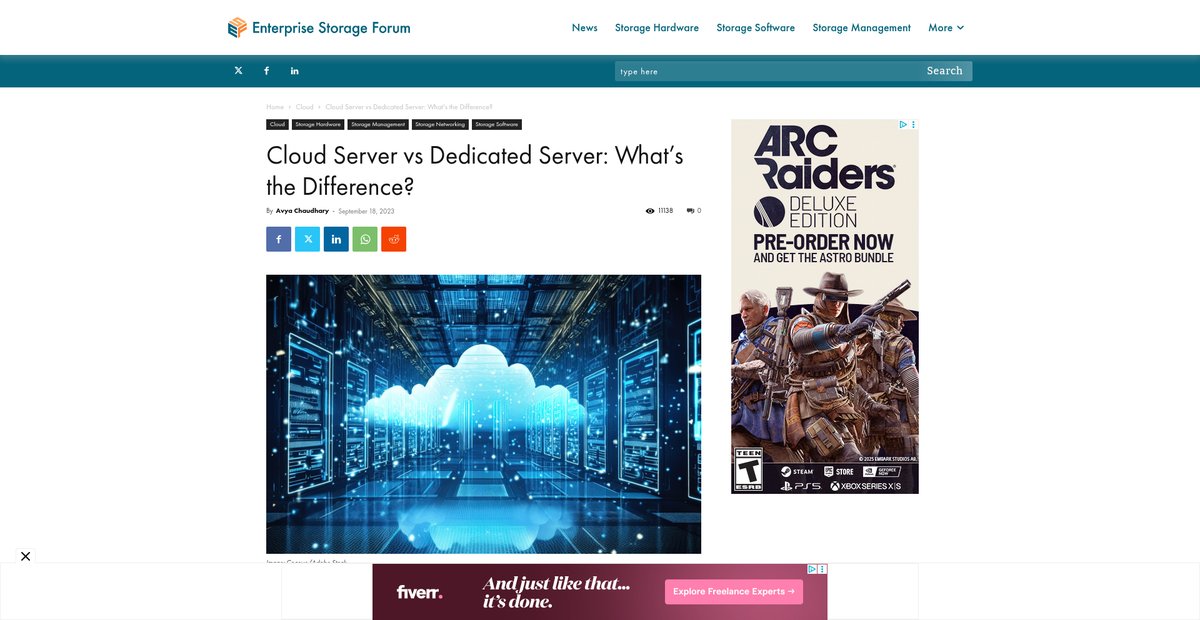Viewport: 1200px width, 620px height.
Task: Open the X (Twitter) profile in blue bar
Action: [238, 71]
